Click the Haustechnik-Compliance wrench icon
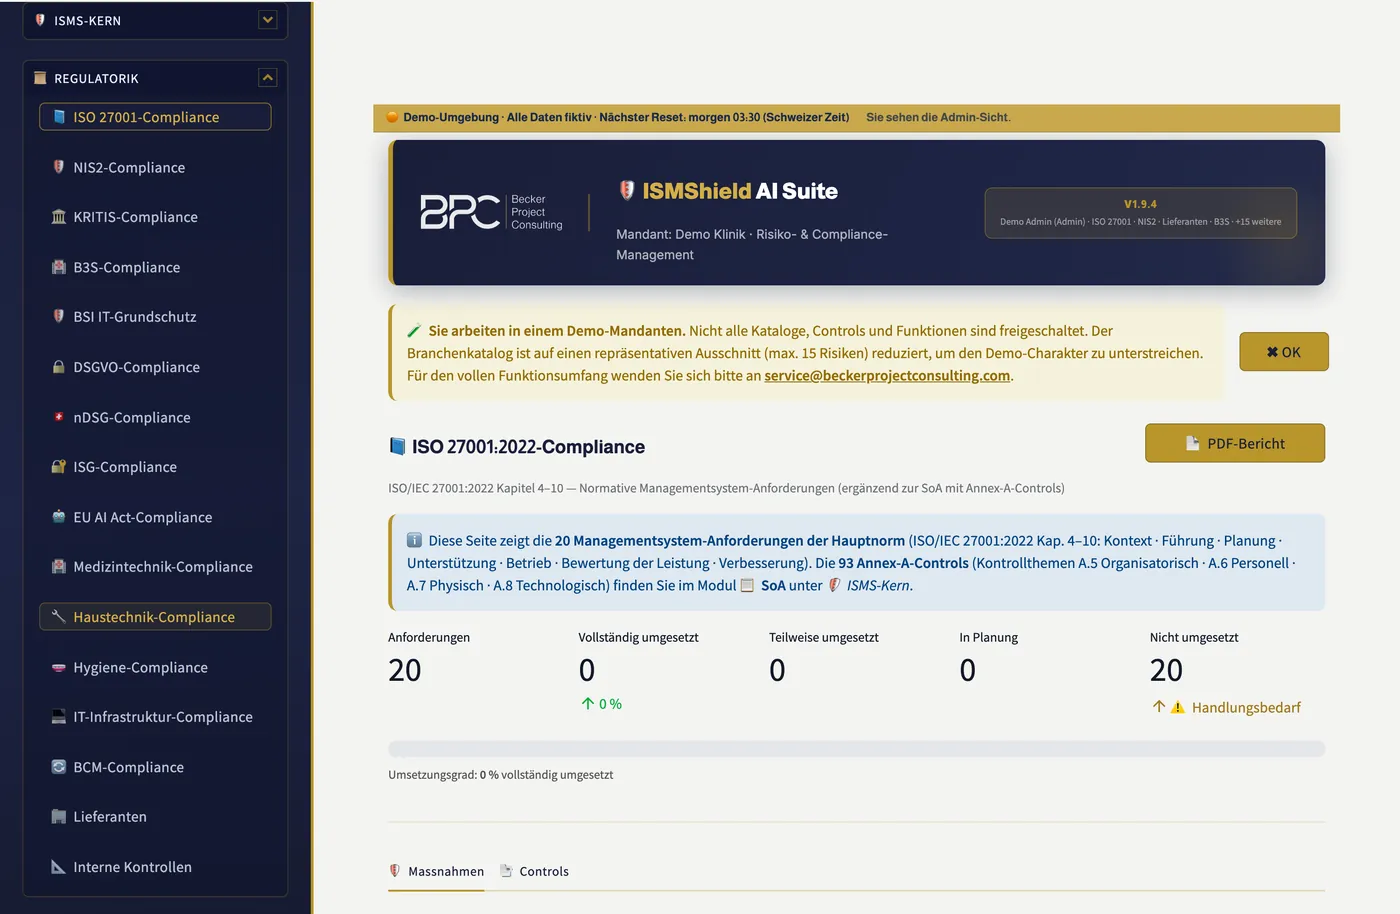Viewport: 1400px width, 914px height. click(x=59, y=617)
